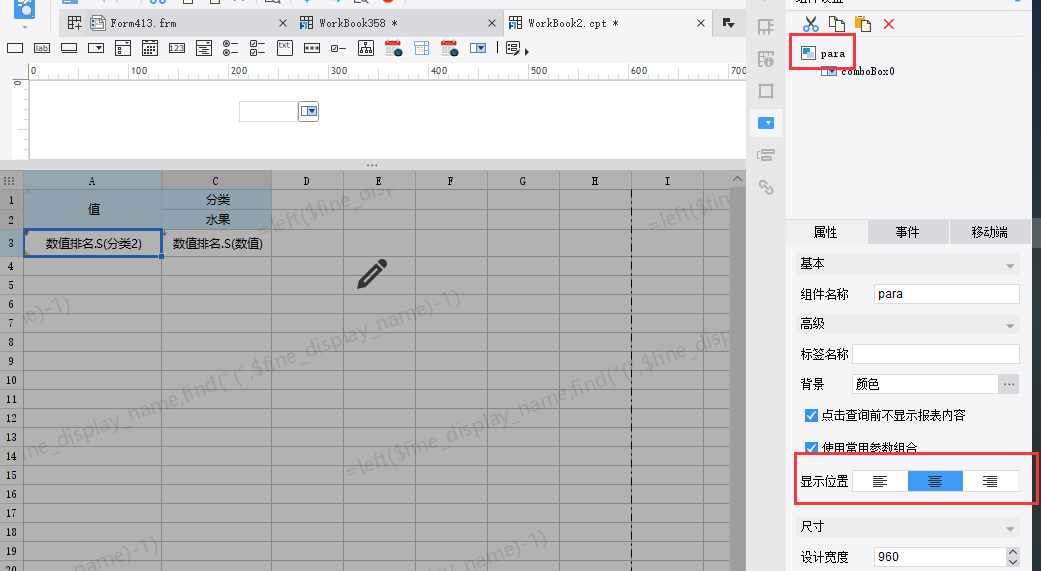The width and height of the screenshot is (1041, 571).
Task: Select cell containing 数值排名.S(分类2)
Action: 93,244
